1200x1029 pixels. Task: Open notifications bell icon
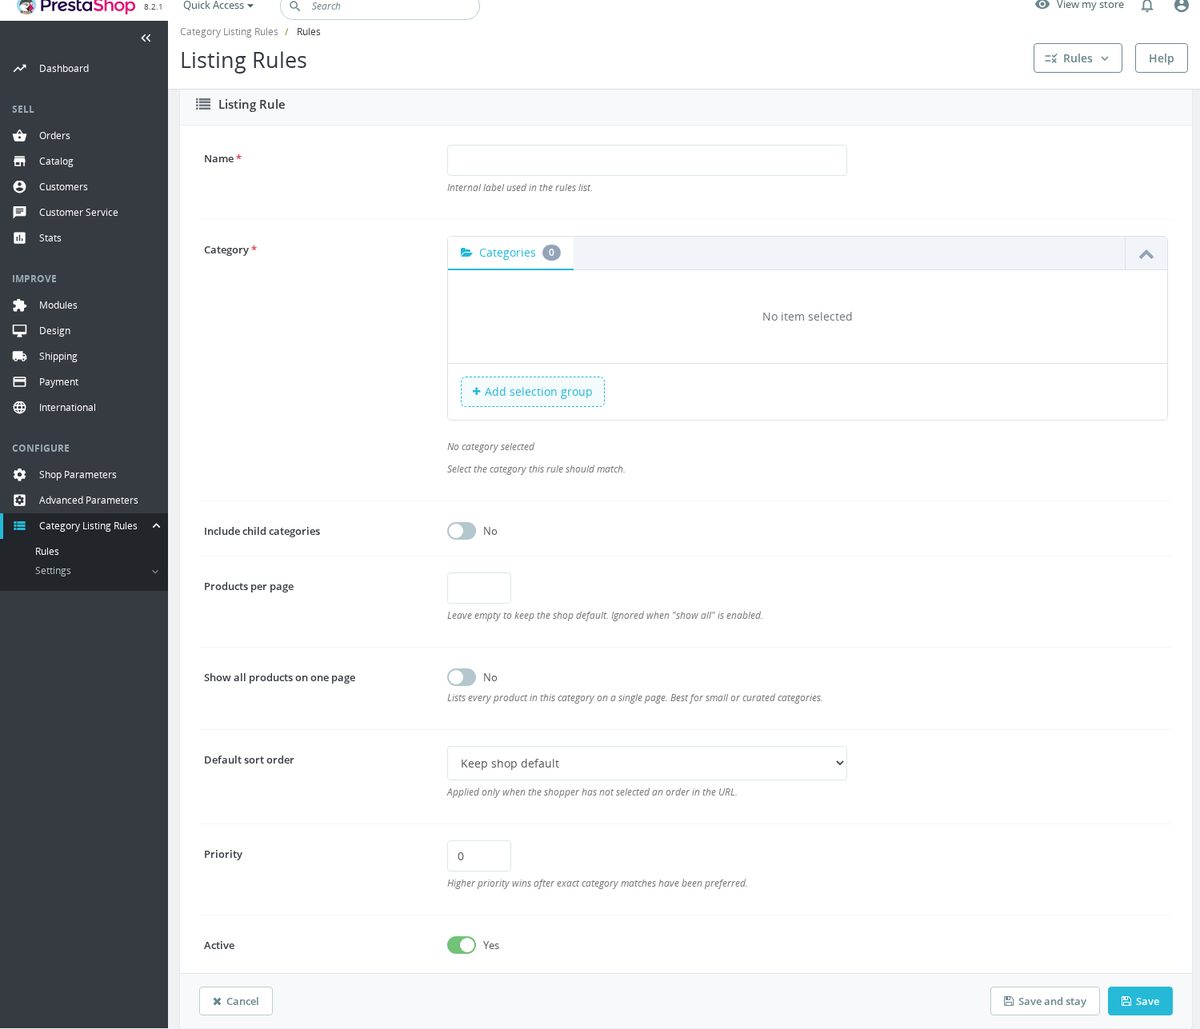1147,5
